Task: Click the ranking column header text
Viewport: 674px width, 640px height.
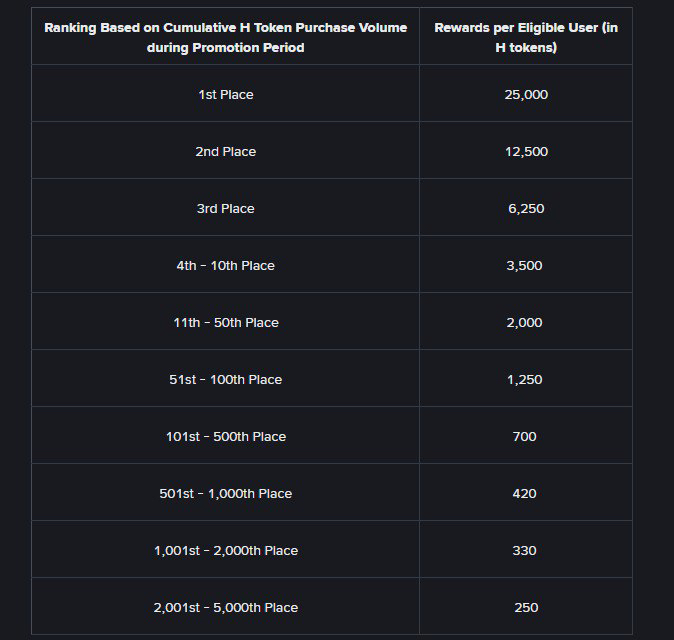Action: (x=226, y=37)
